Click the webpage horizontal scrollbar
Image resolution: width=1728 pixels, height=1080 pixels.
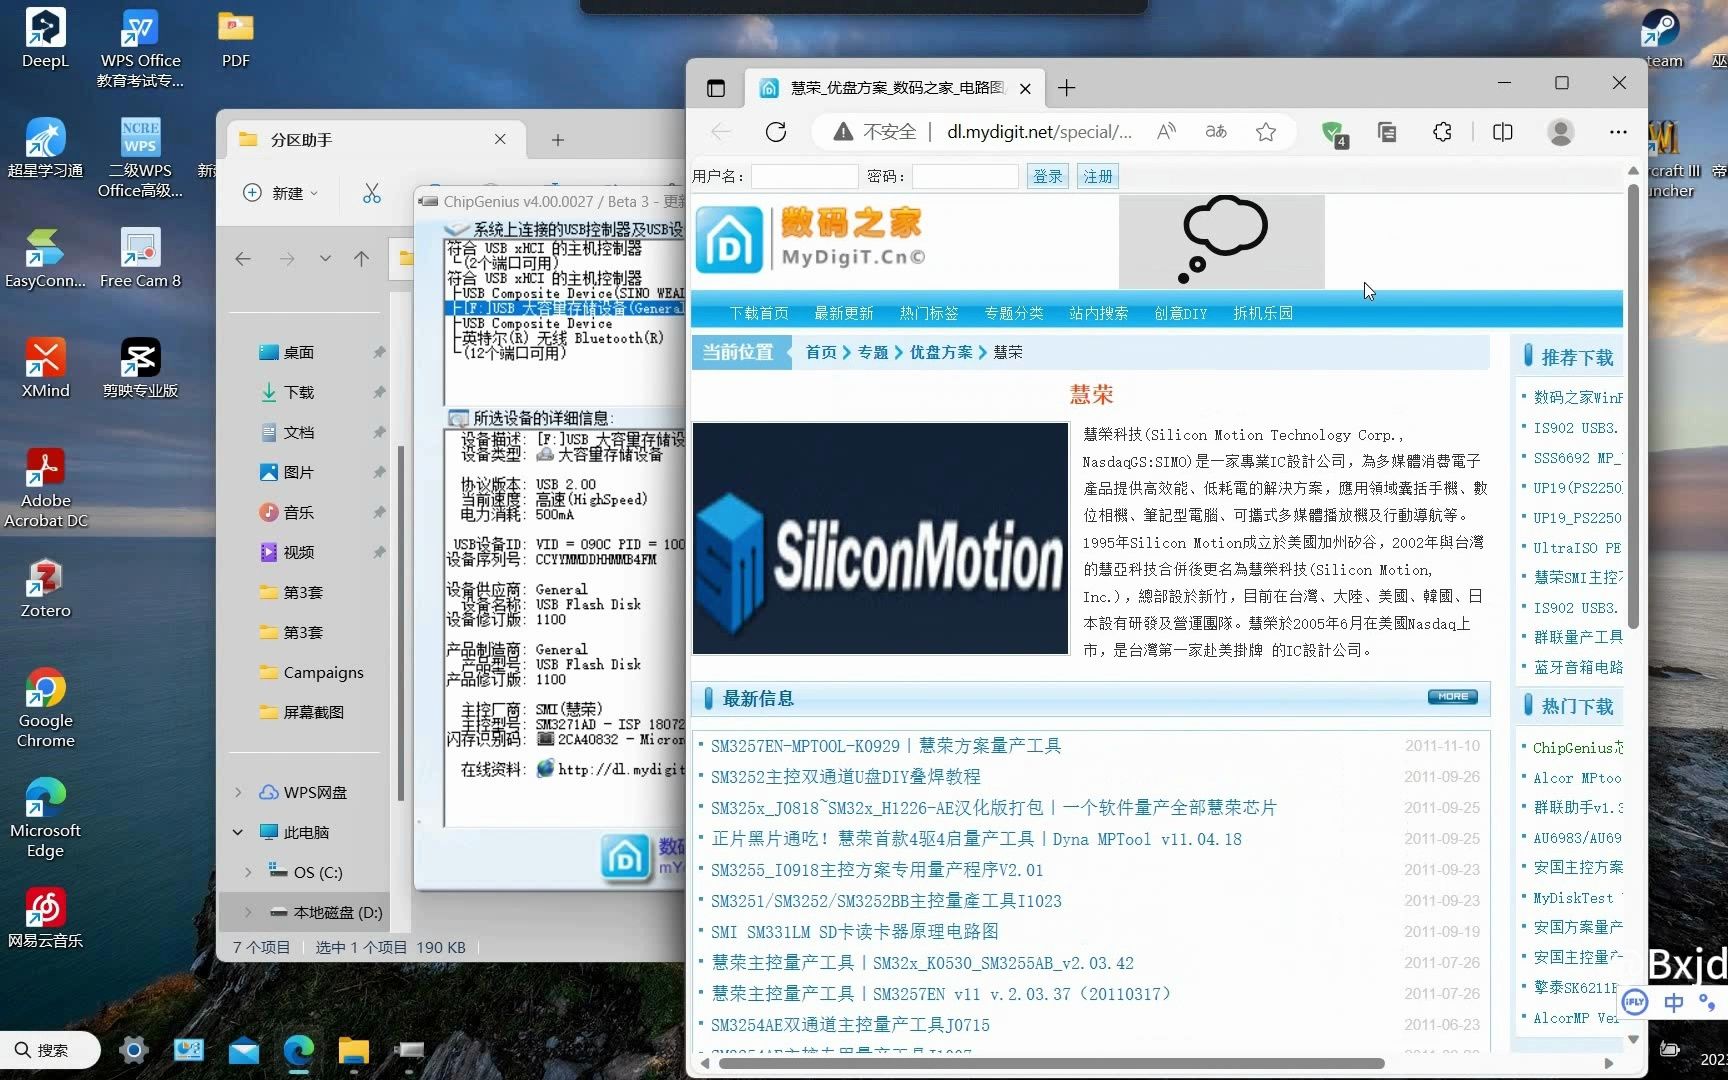[1050, 1063]
